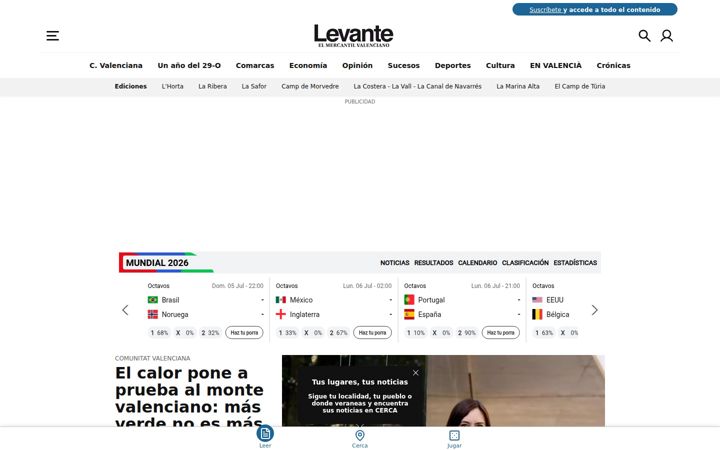Open Mundial CLASIFICACIÓN tab

click(525, 263)
